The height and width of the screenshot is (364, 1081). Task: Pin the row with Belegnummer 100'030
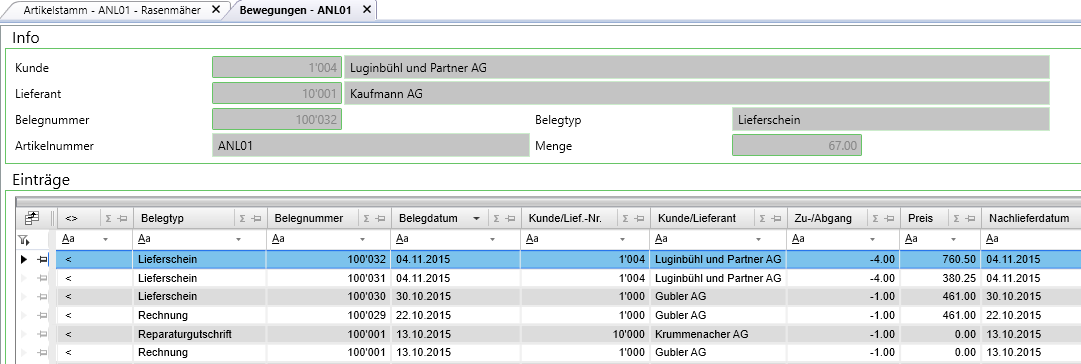[42, 296]
